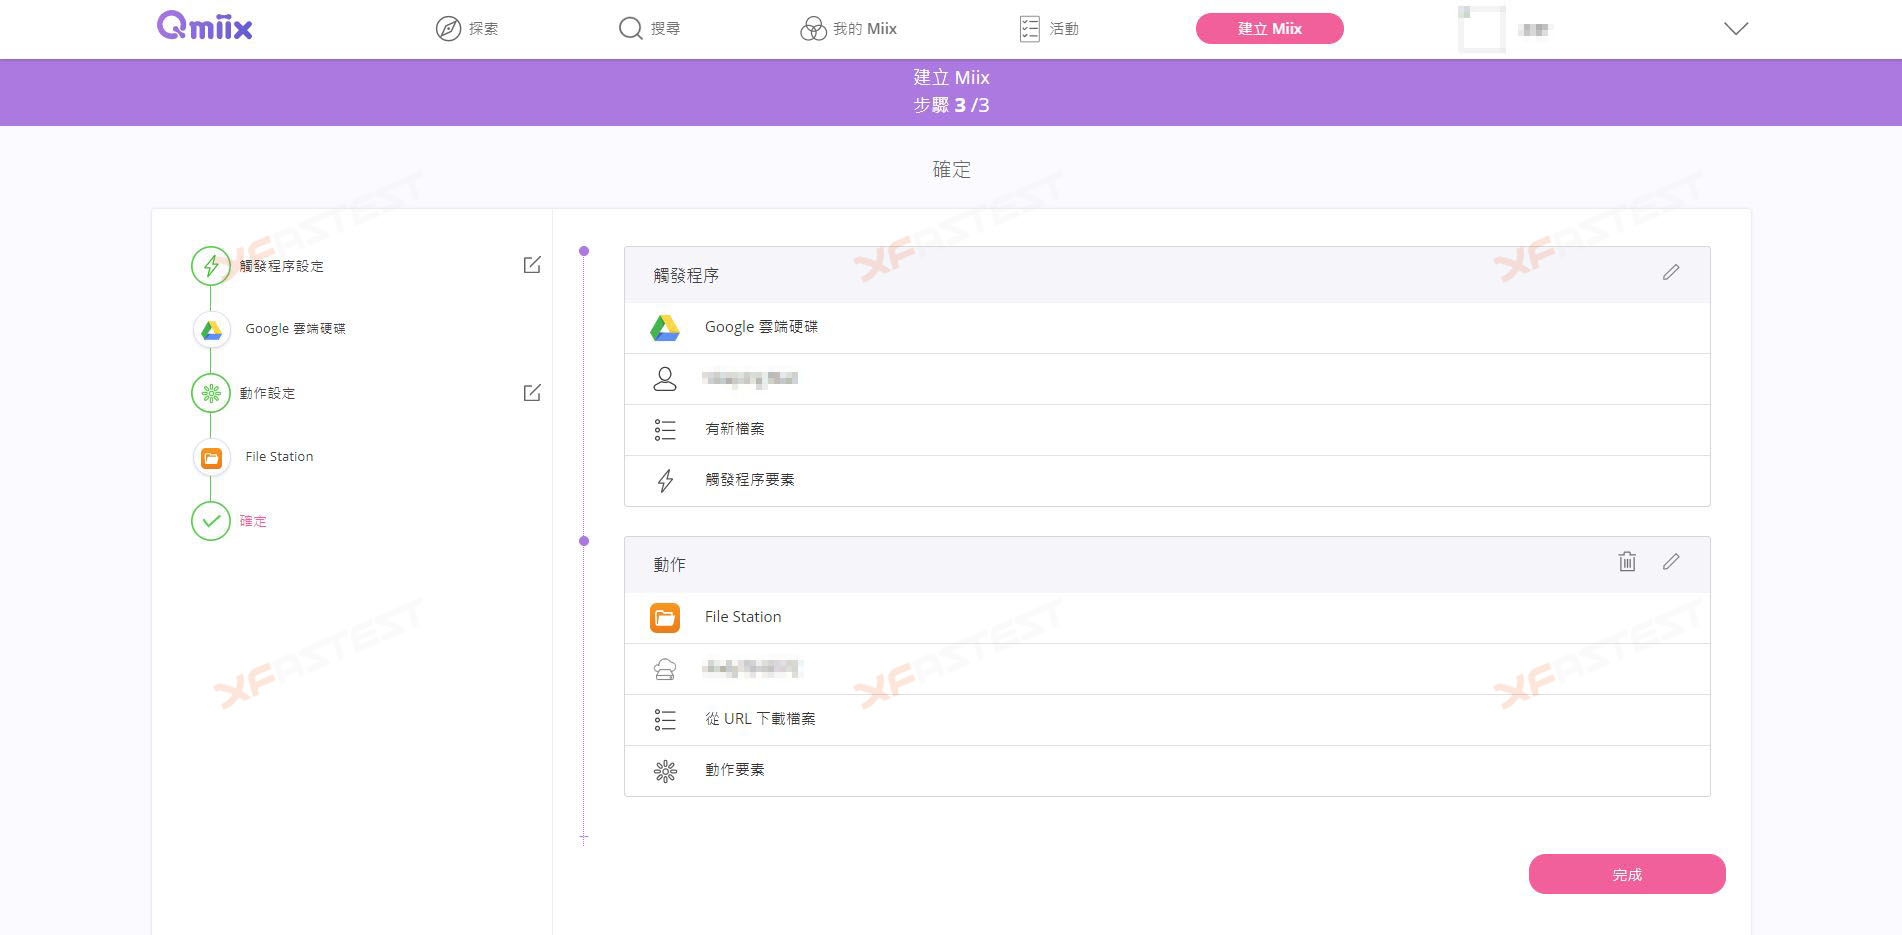The image size is (1902, 935).
Task: Edit 動作設定 in the sidebar
Action: (x=532, y=393)
